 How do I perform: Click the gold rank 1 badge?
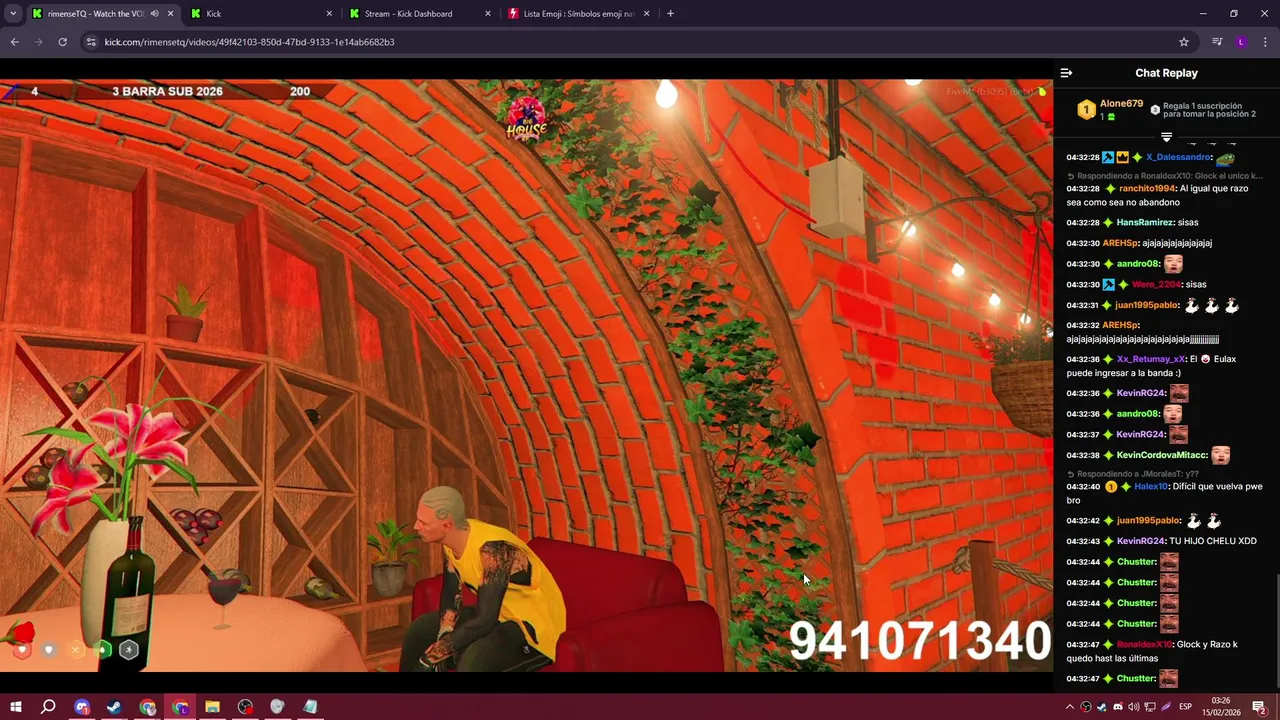click(1086, 110)
